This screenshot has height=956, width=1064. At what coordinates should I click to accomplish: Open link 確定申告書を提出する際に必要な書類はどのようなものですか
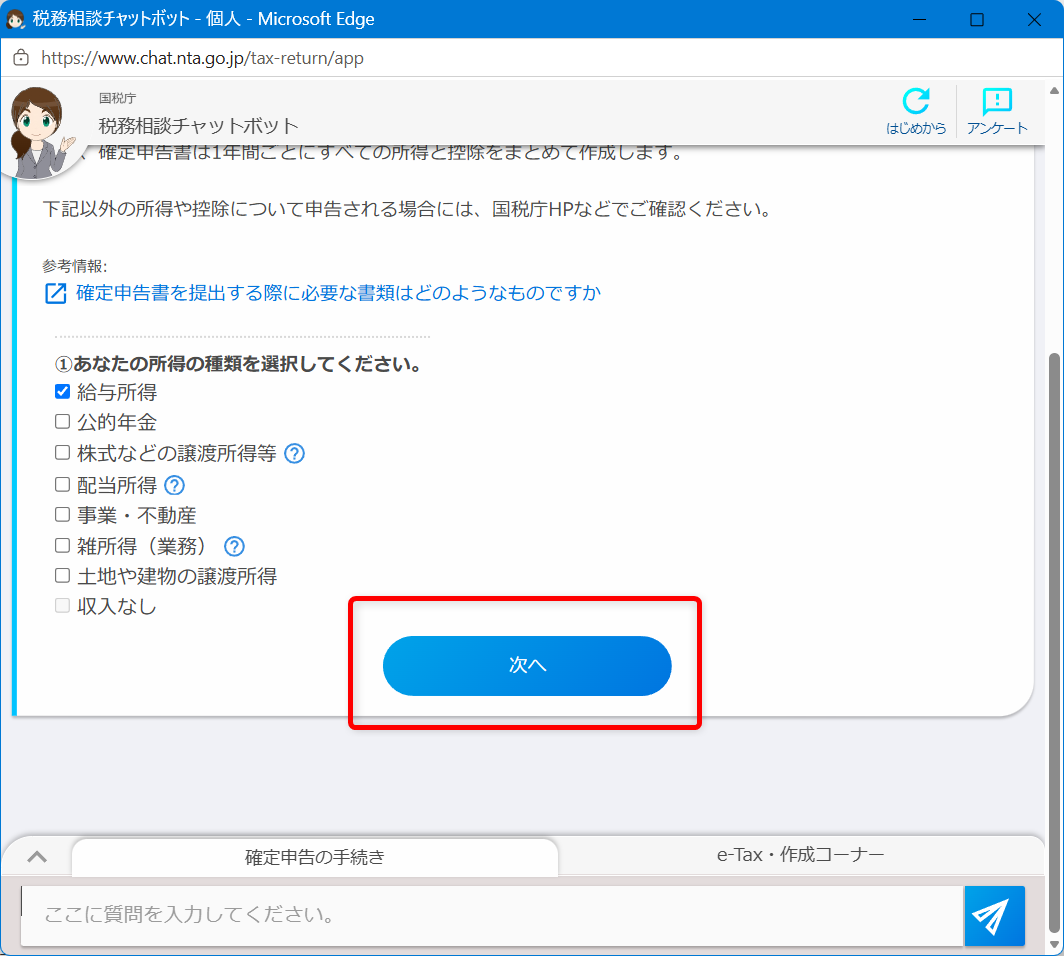coord(338,293)
